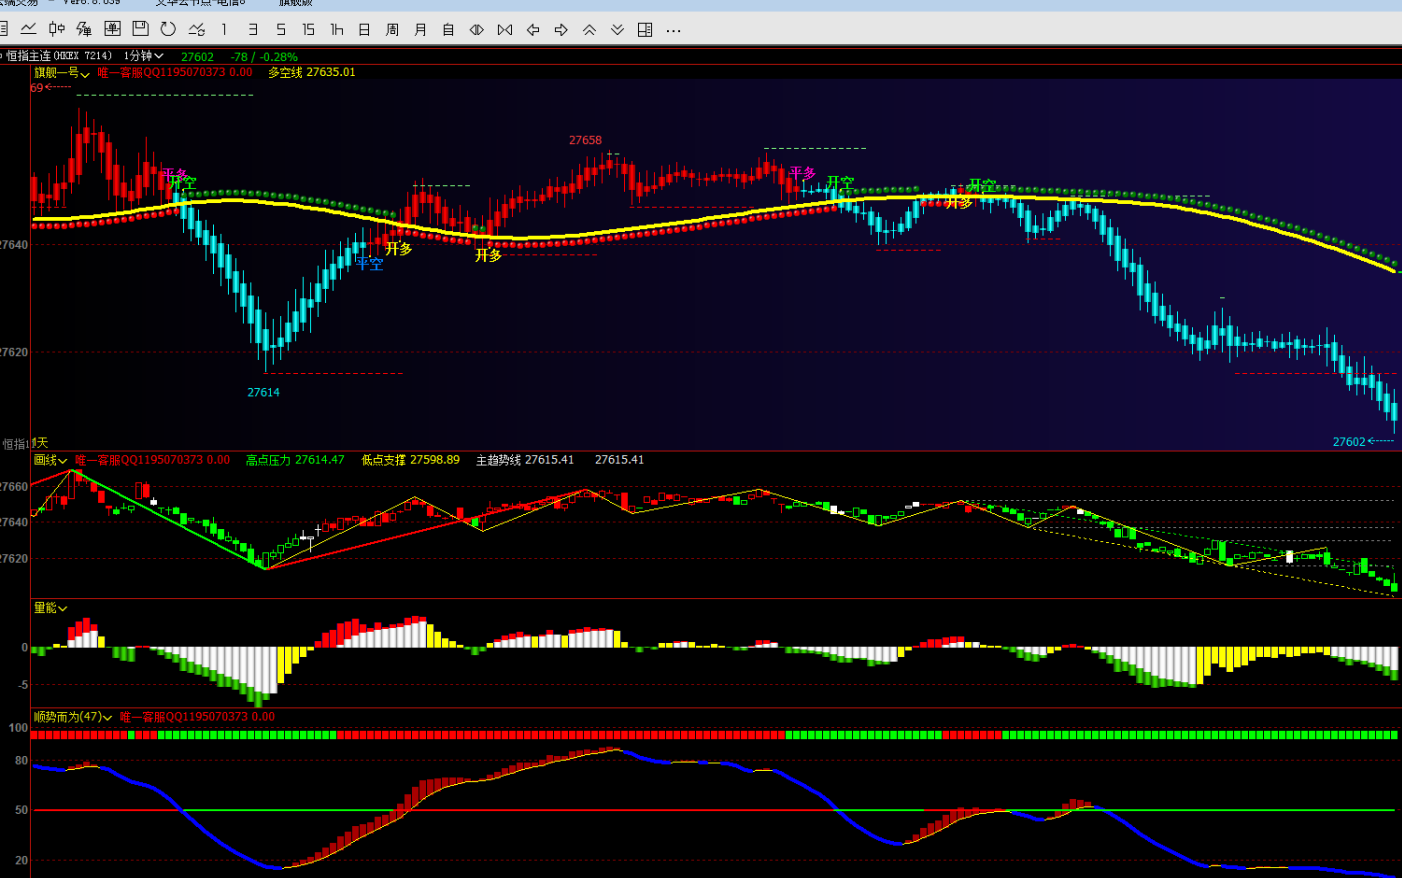Switch to daily (日) period

[364, 29]
